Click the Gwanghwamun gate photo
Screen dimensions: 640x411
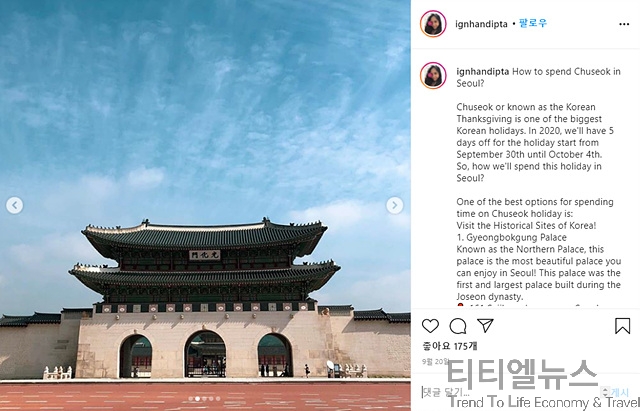pyautogui.click(x=205, y=205)
